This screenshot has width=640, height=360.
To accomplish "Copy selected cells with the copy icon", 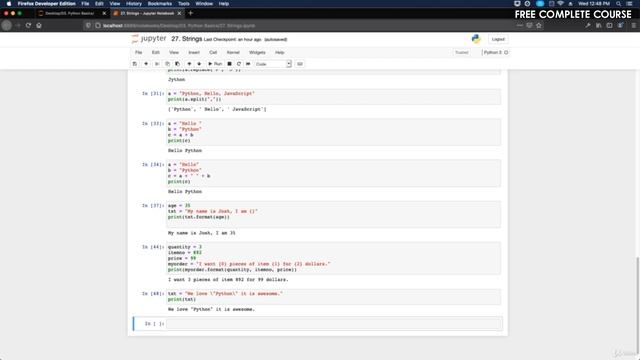I will click(x=167, y=64).
